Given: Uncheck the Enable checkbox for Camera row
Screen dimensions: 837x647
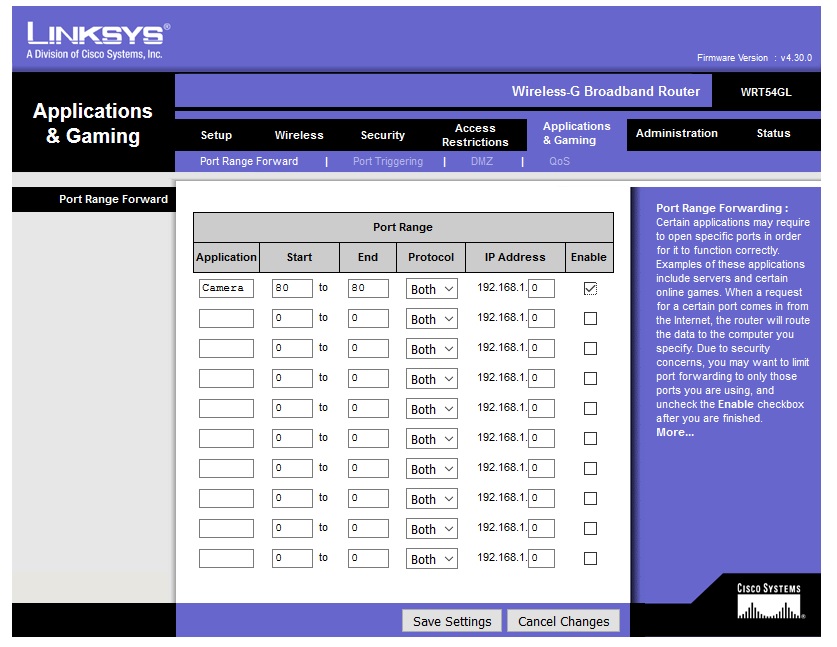Looking at the screenshot, I should (x=590, y=289).
